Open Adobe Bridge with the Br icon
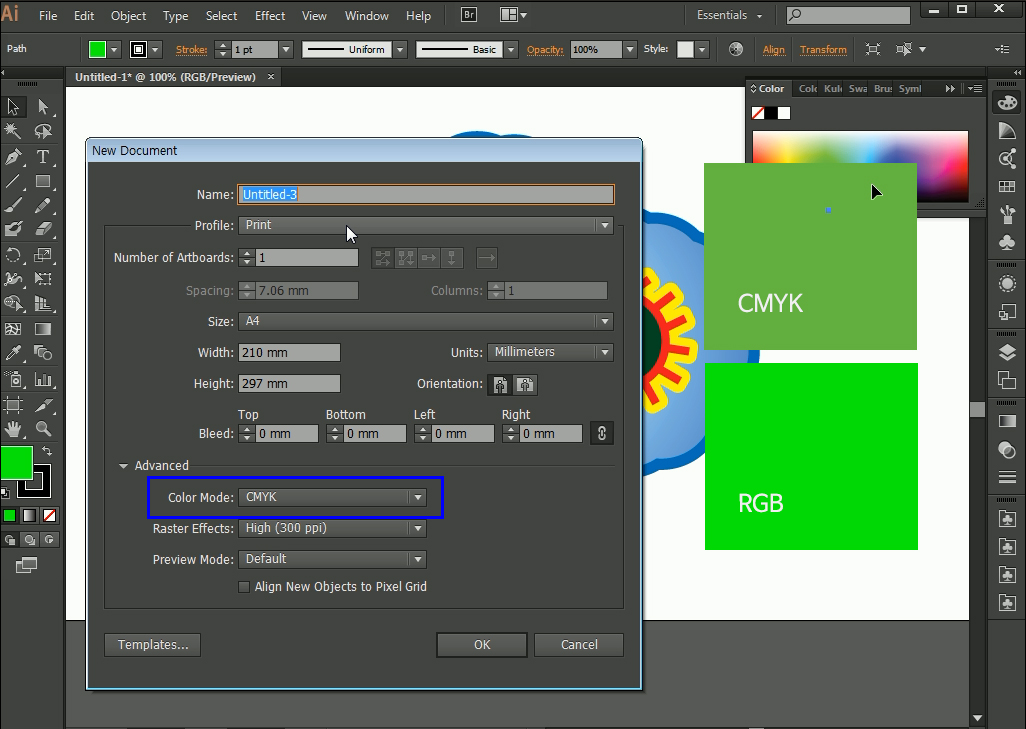 469,14
